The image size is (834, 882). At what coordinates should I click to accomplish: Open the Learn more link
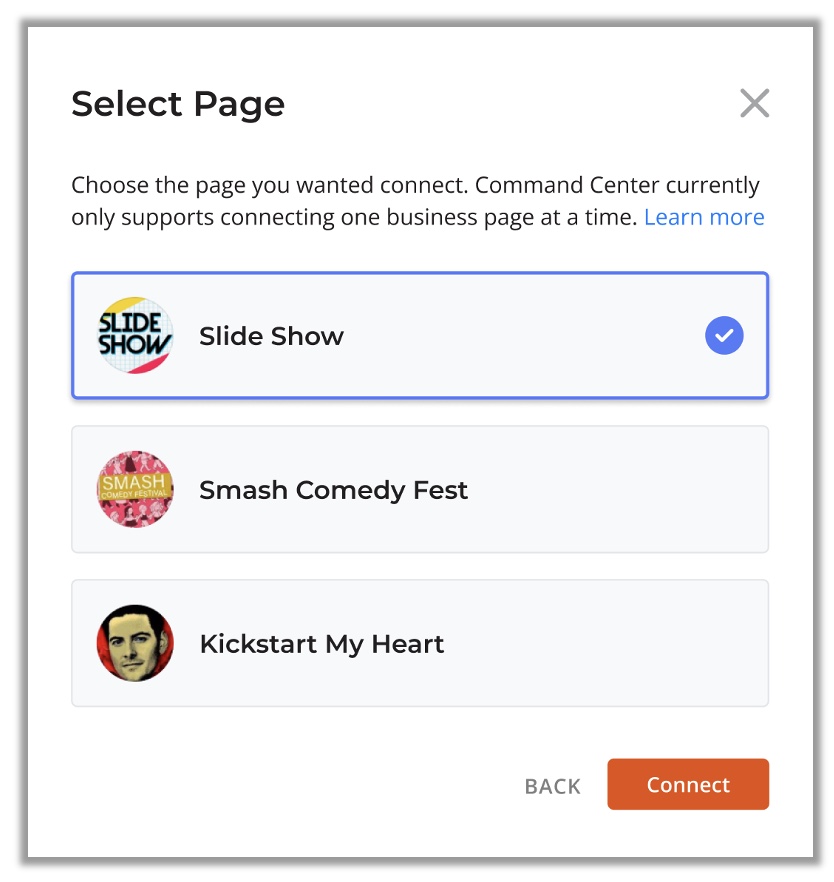[x=704, y=217]
